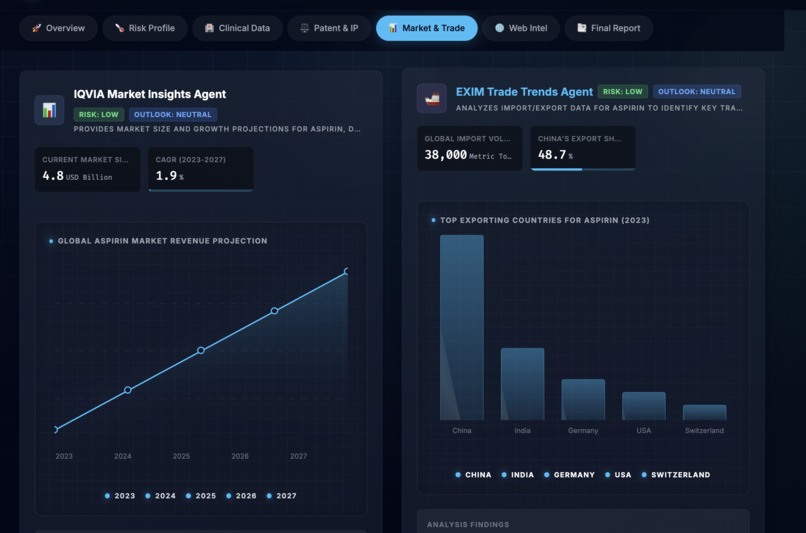Go to the Web Intel tab
Screen dimensions: 806x533
pyautogui.click(x=521, y=28)
